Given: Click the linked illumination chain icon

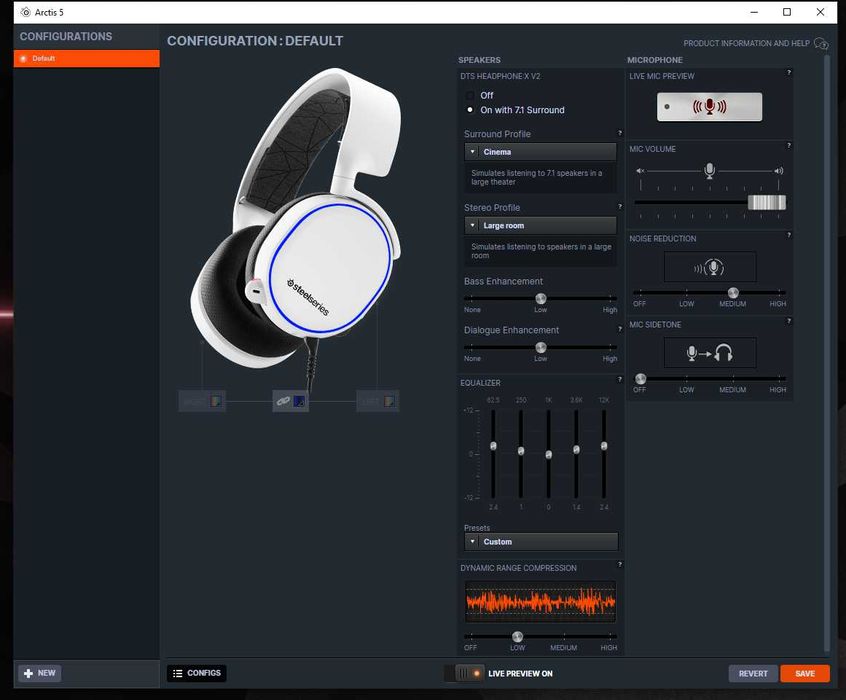Looking at the screenshot, I should coord(283,401).
